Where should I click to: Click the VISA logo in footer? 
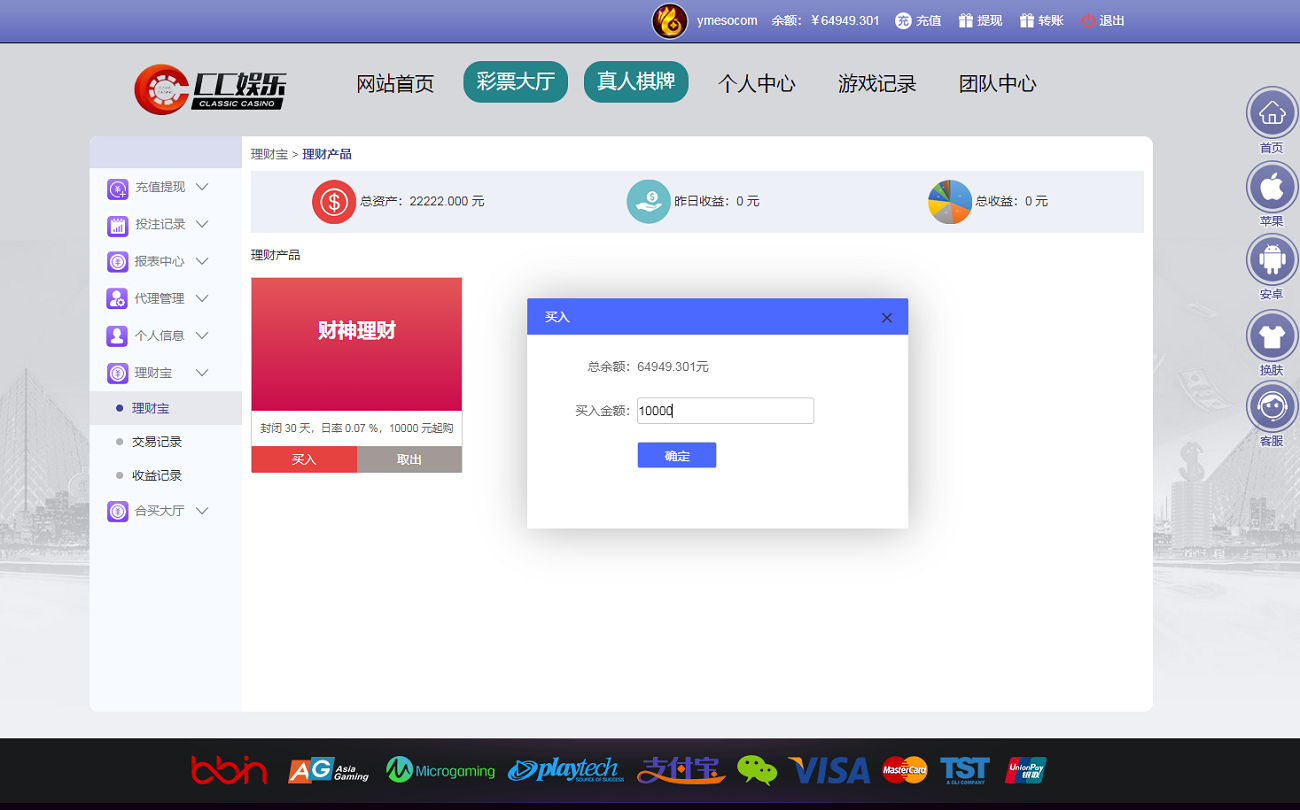click(829, 770)
